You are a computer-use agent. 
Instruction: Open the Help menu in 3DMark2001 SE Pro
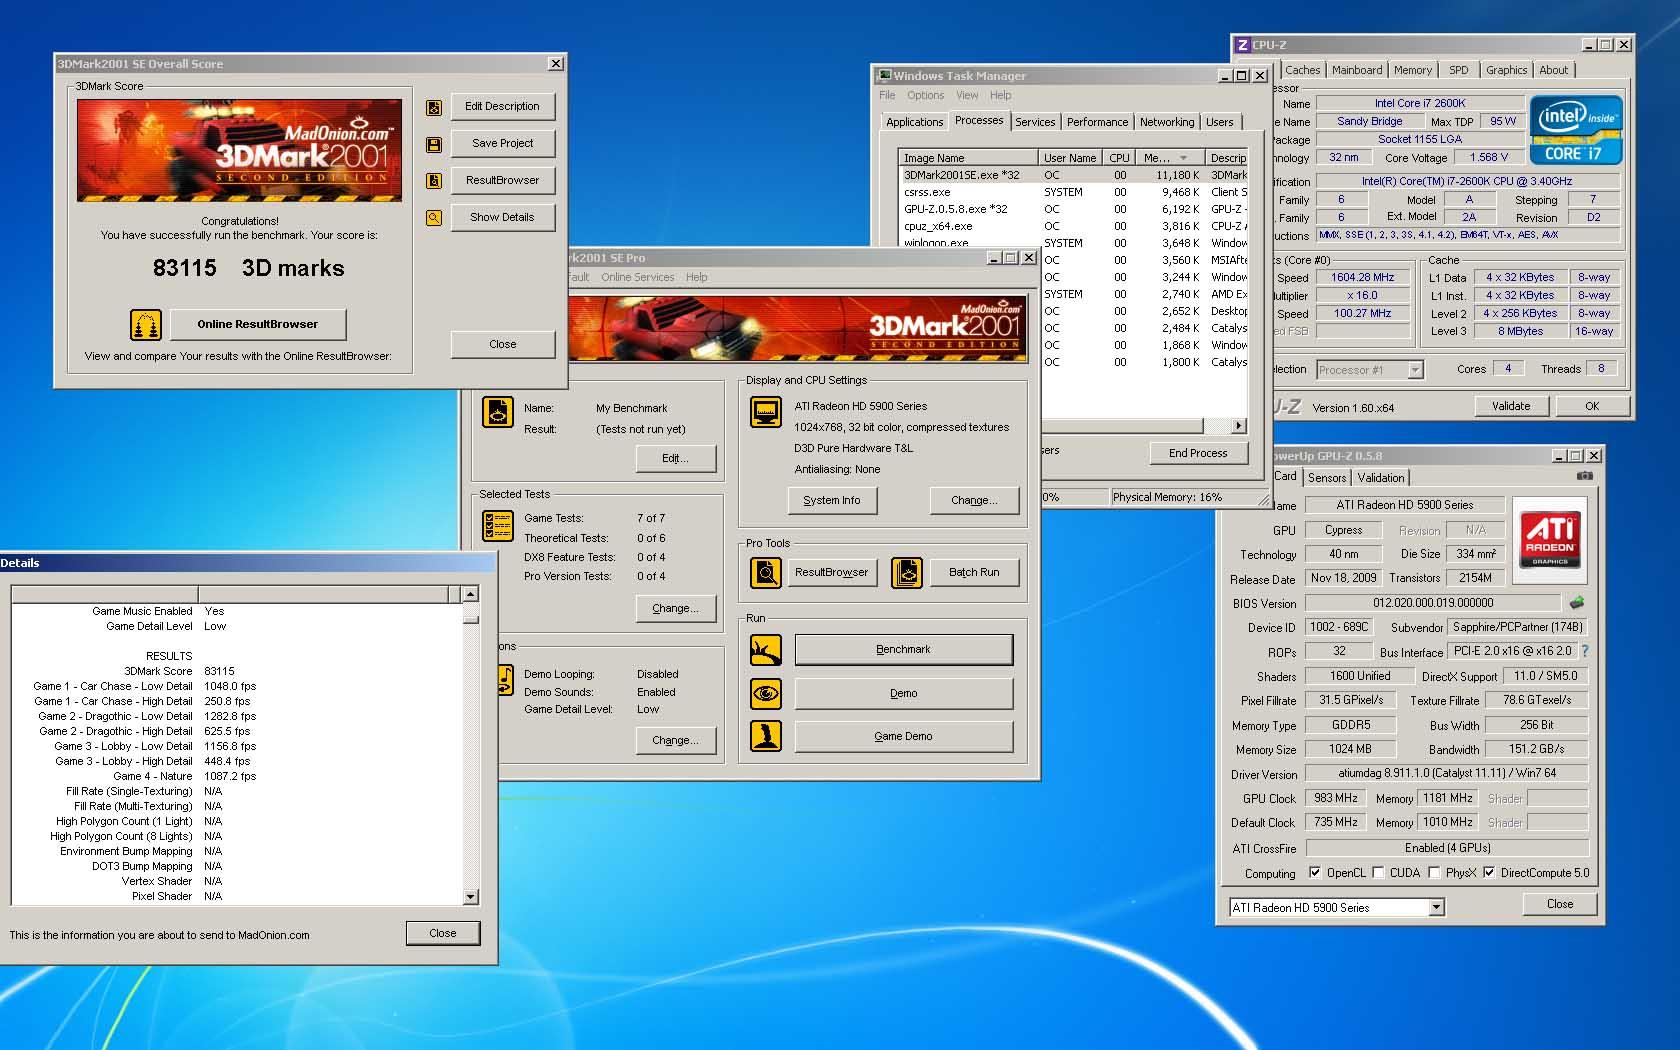pyautogui.click(x=697, y=277)
